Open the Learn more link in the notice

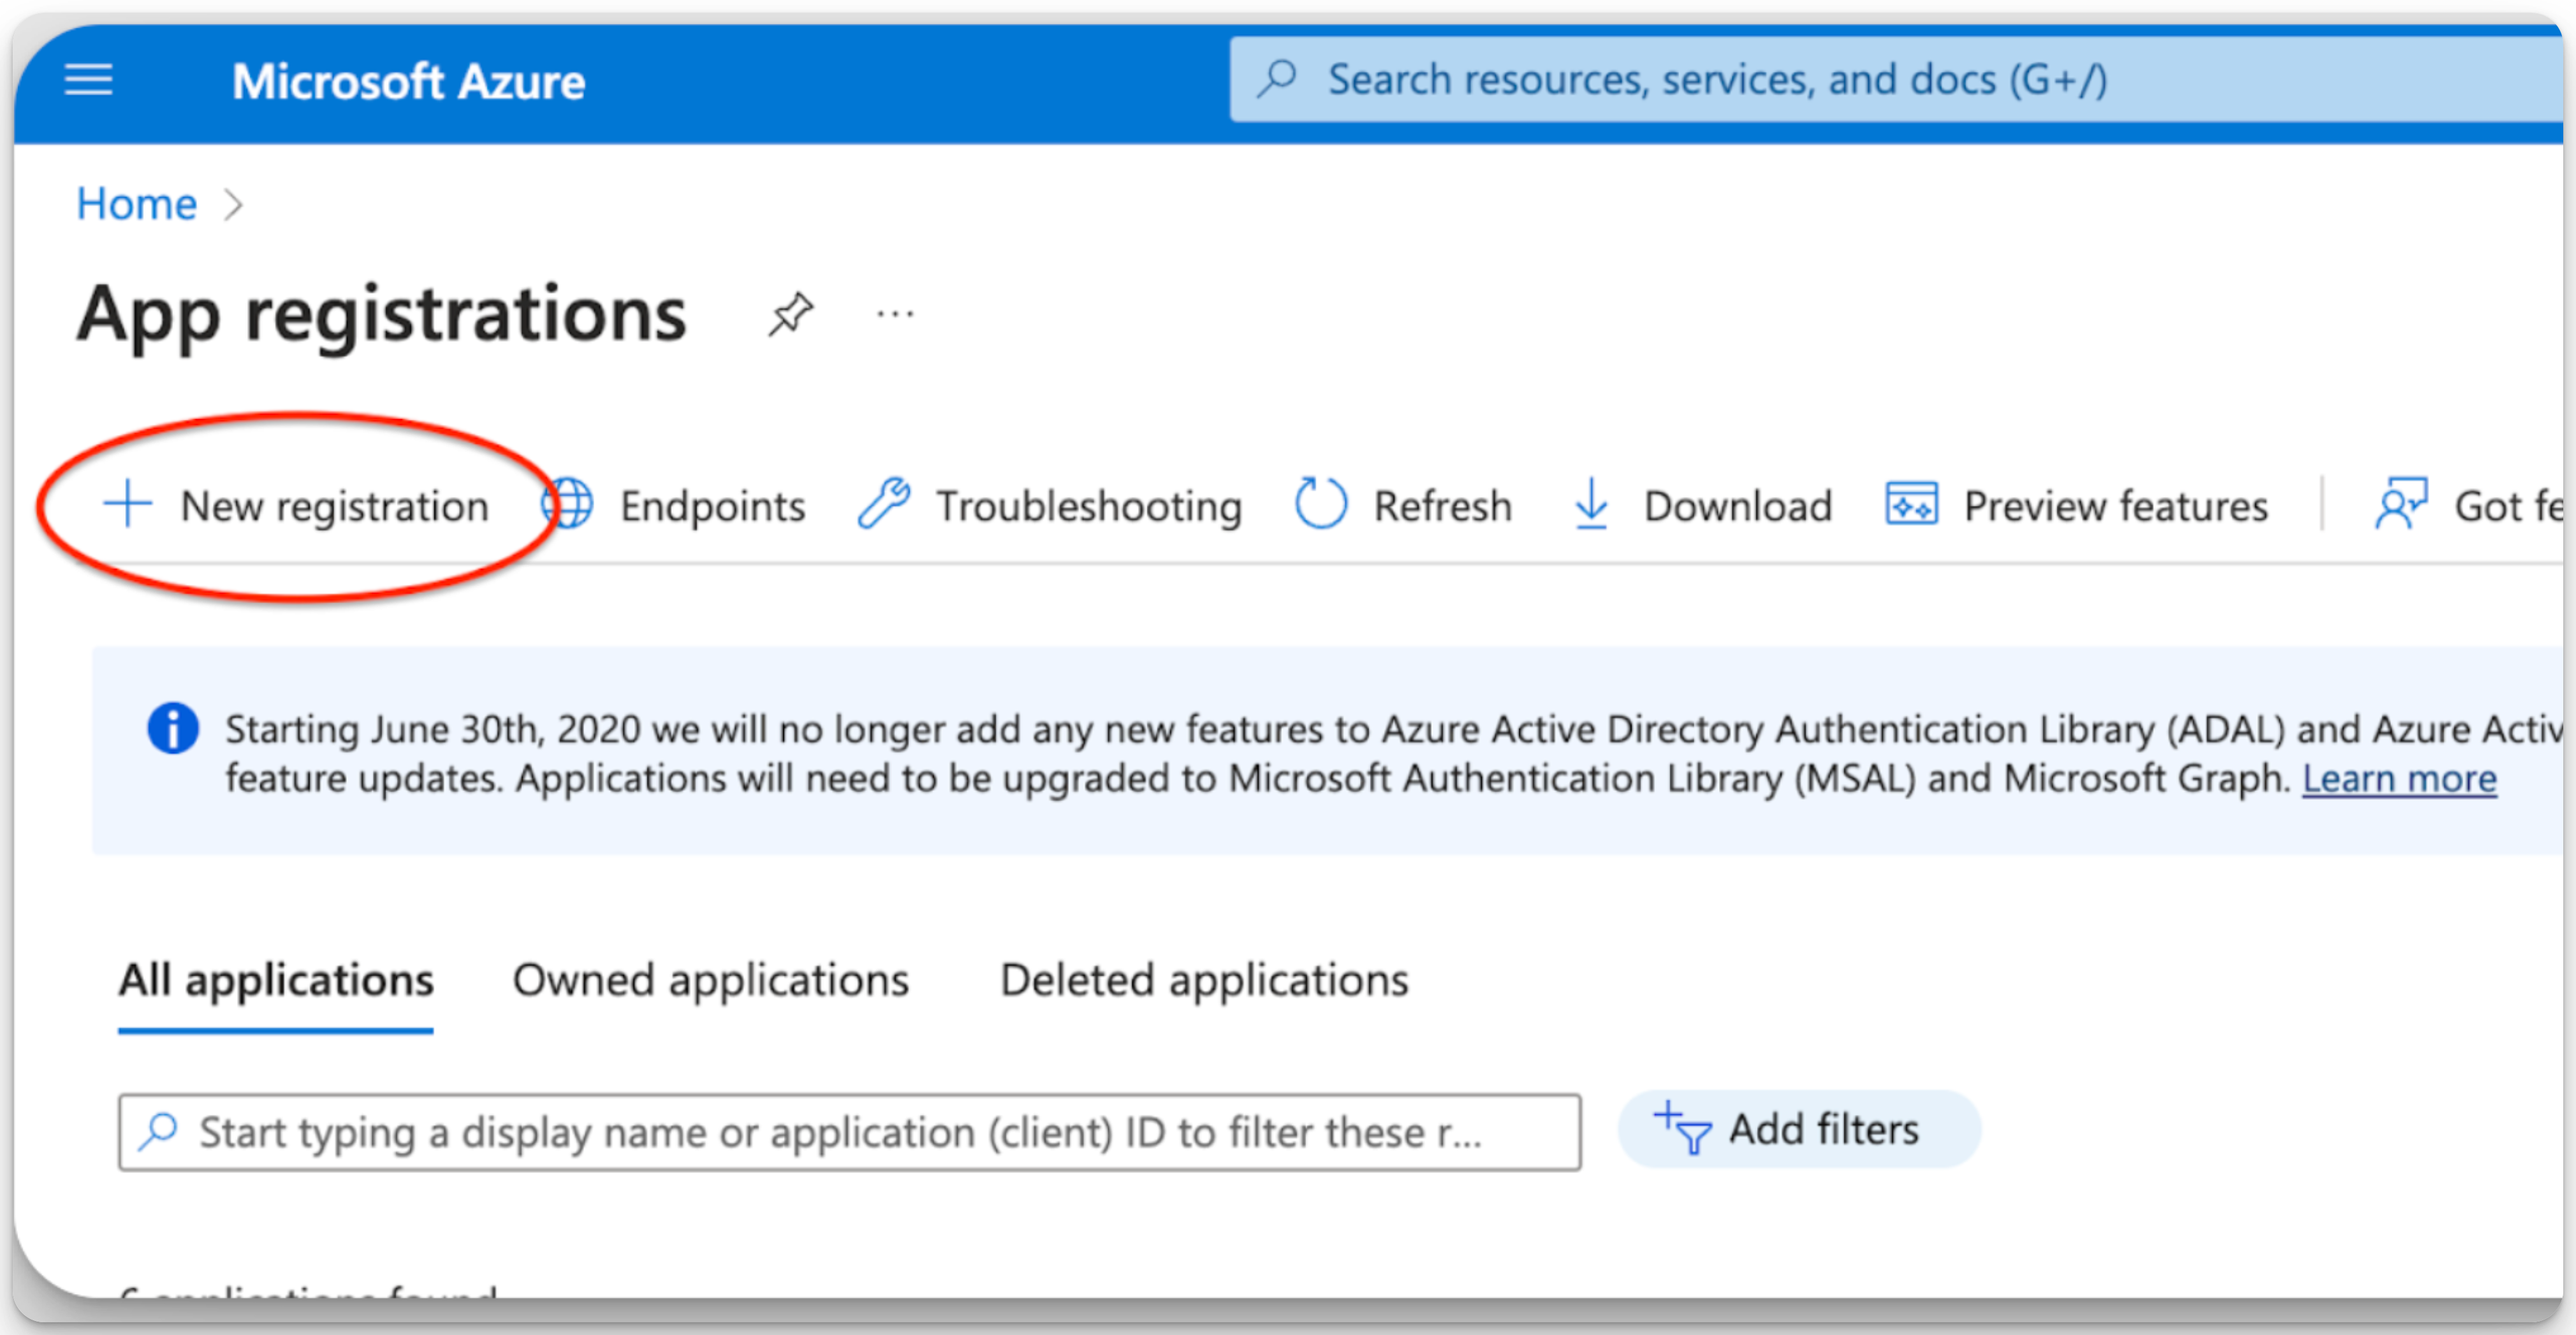(2399, 778)
